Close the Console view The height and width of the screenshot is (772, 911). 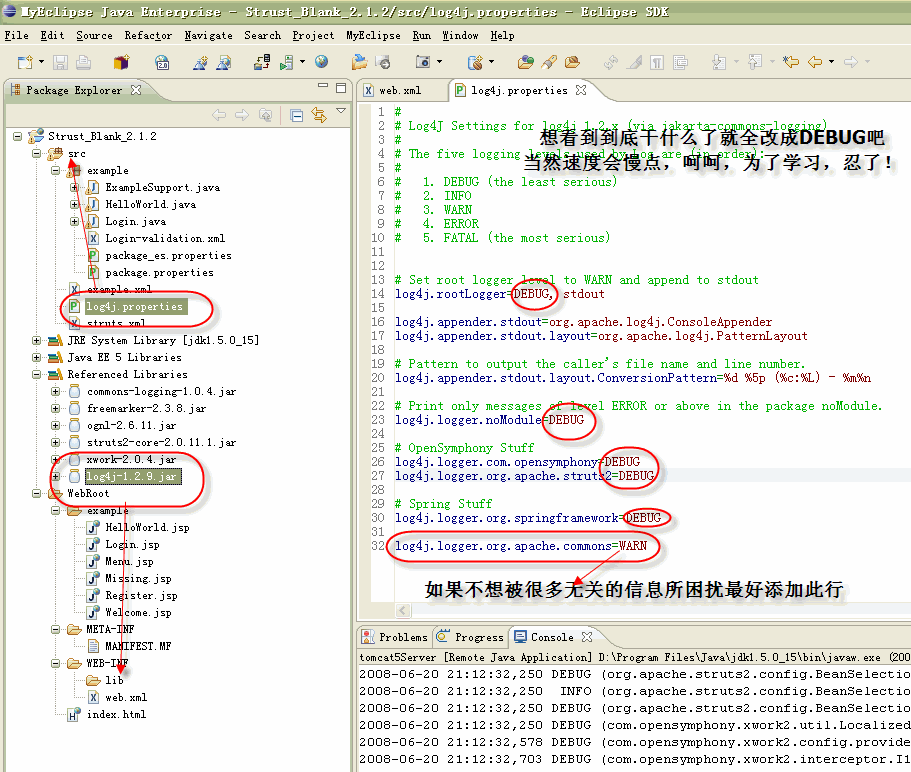pos(587,637)
